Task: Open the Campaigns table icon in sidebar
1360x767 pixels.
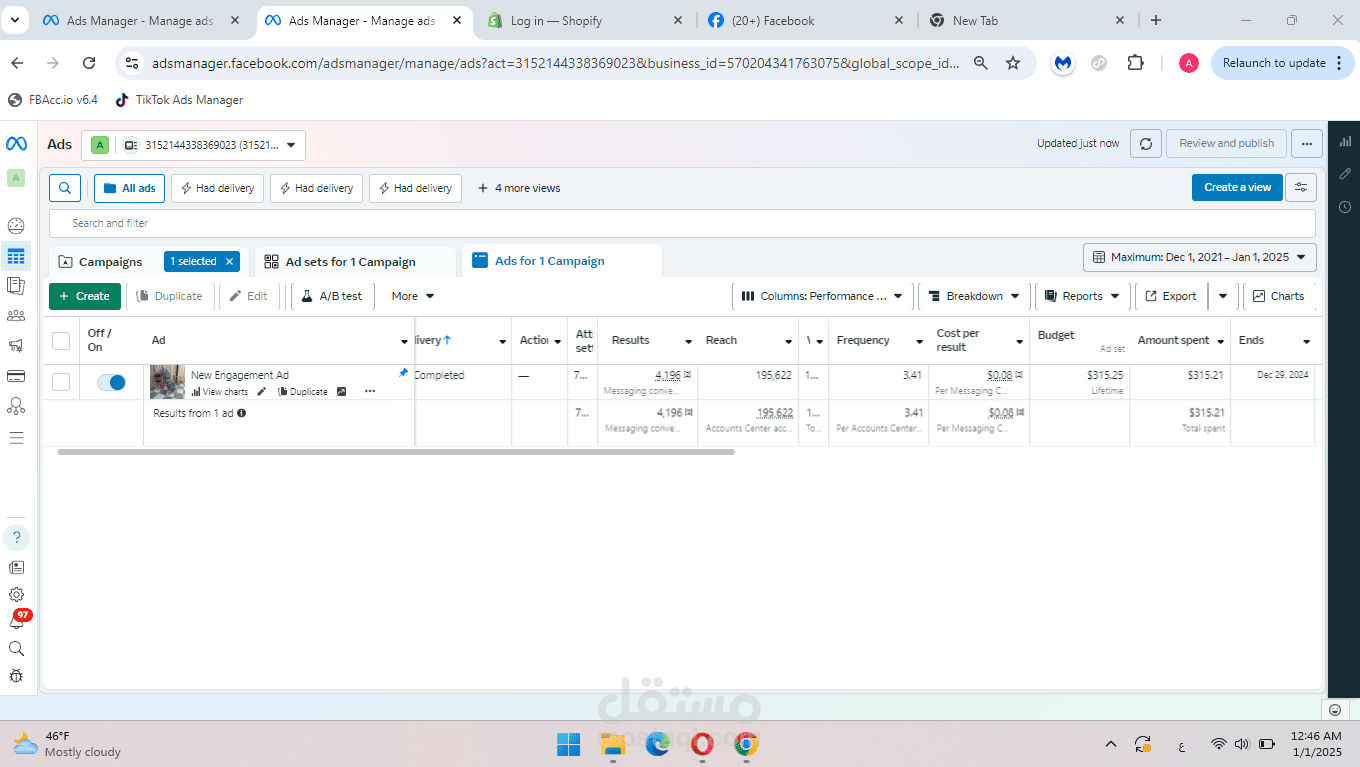Action: 16,257
